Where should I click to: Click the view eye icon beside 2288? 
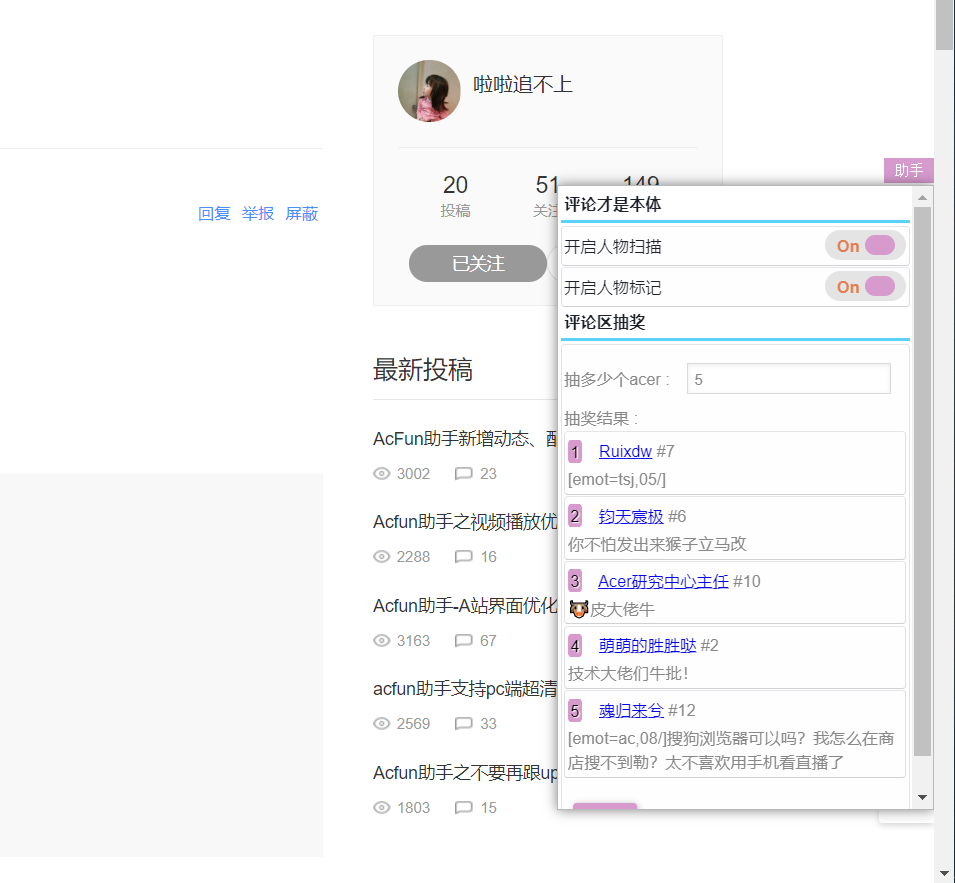(x=381, y=557)
